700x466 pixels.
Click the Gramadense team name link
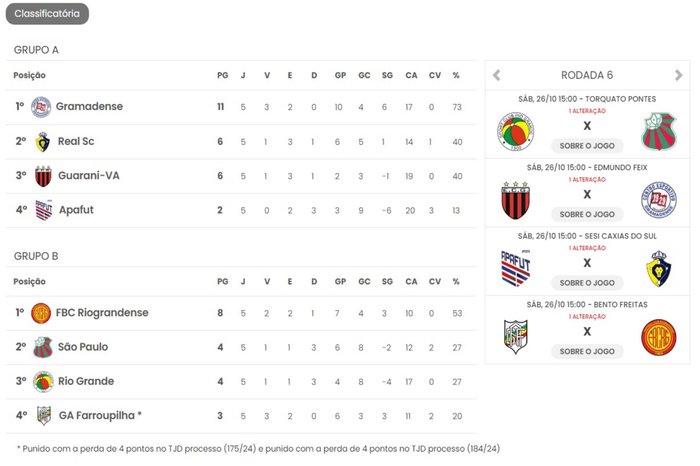pyautogui.click(x=89, y=106)
